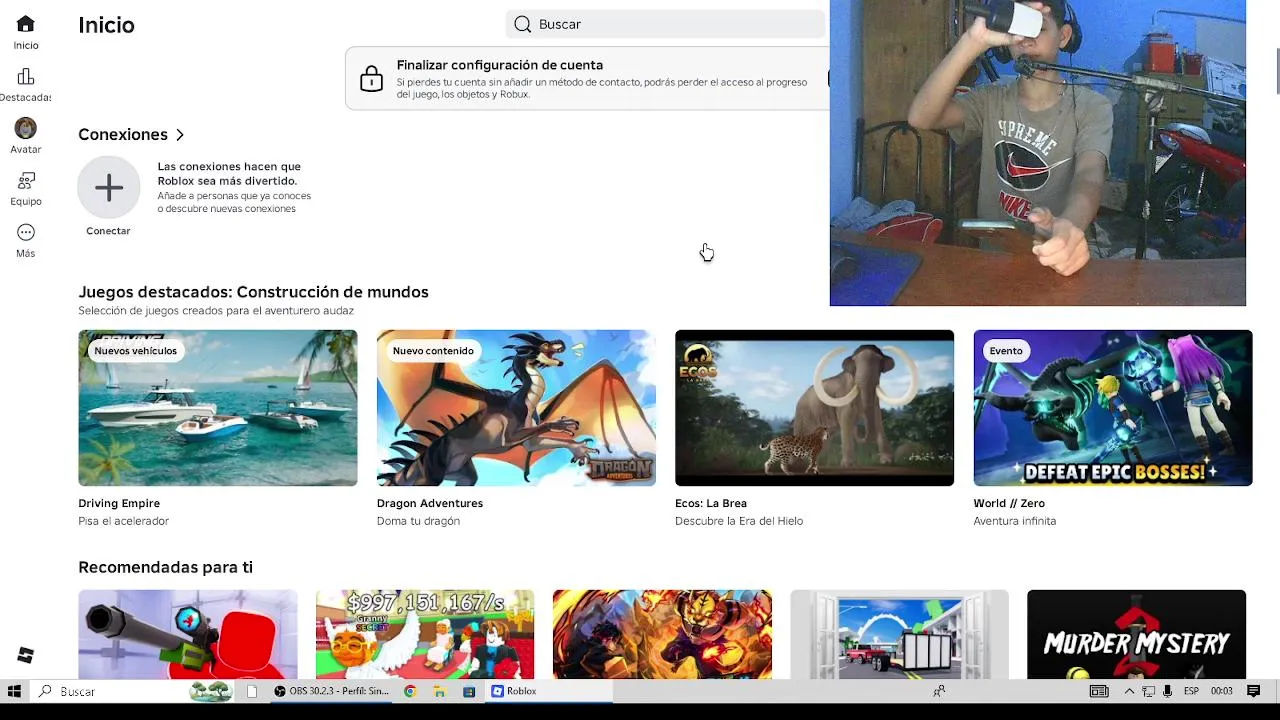Click the plus Conectar circle button

(x=109, y=187)
